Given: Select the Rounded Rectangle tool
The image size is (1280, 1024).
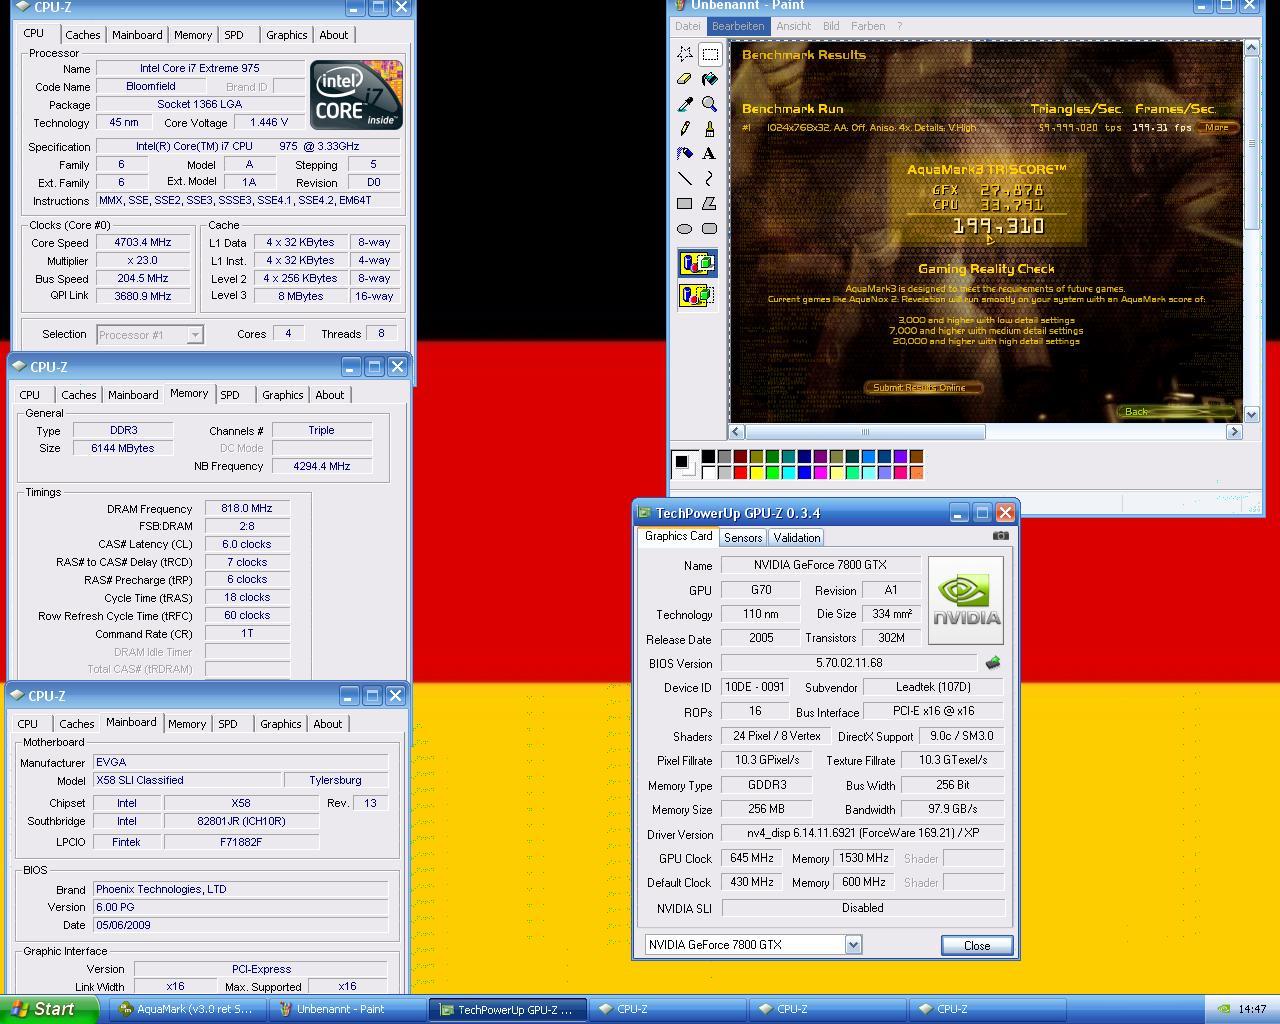Looking at the screenshot, I should 710,229.
